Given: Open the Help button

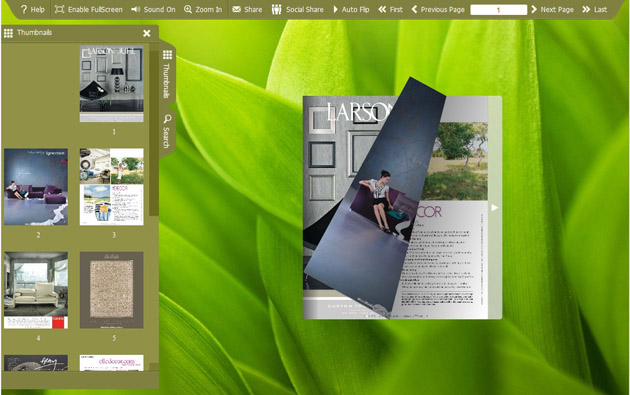Looking at the screenshot, I should 32,9.
